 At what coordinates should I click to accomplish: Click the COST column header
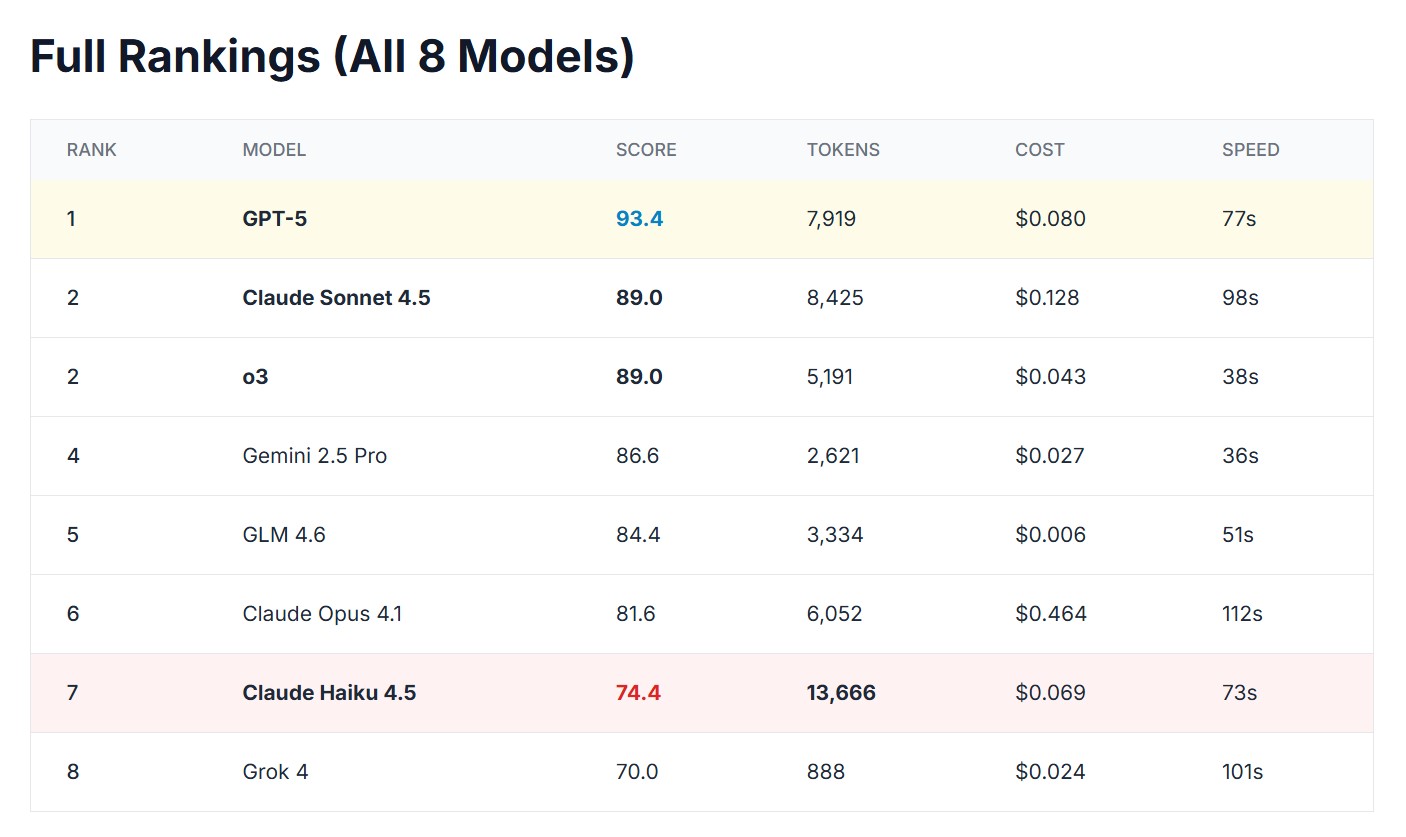tap(1039, 150)
